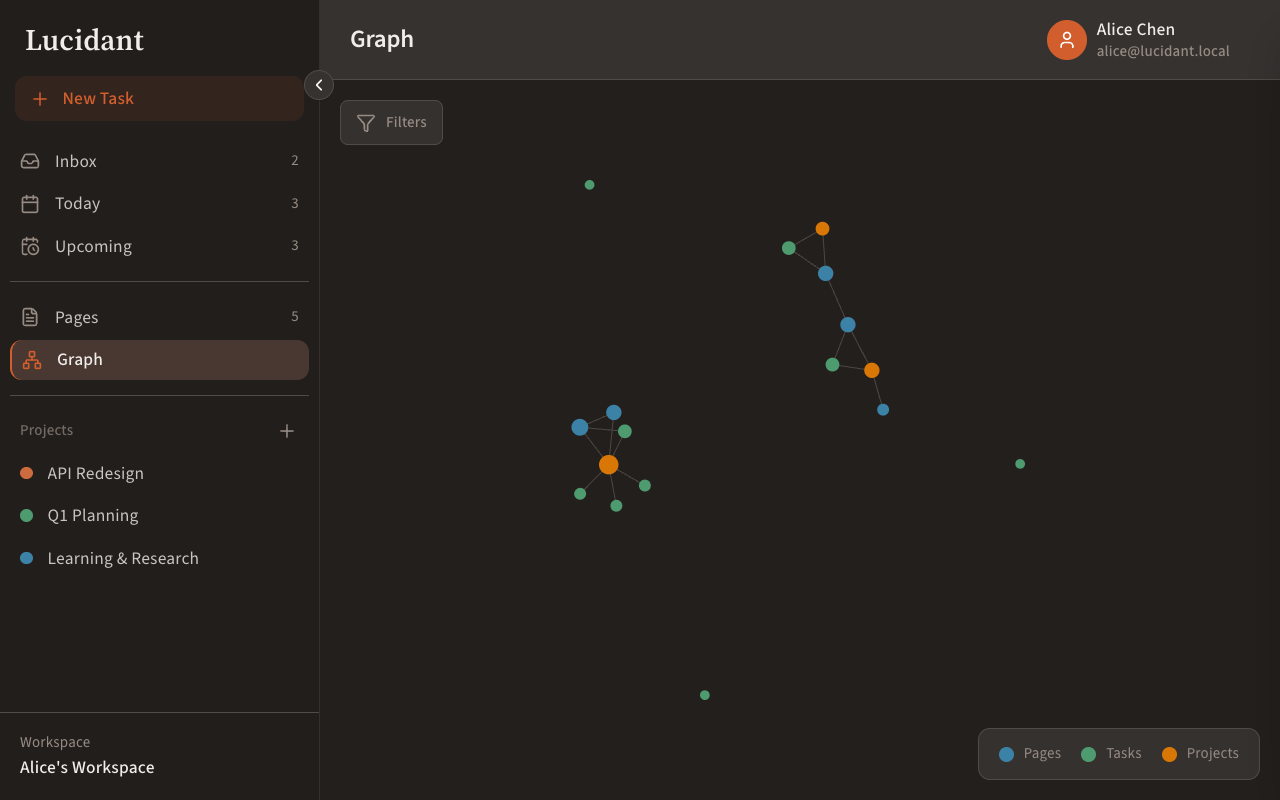
Task: Click the Filters funnel icon
Action: point(364,122)
